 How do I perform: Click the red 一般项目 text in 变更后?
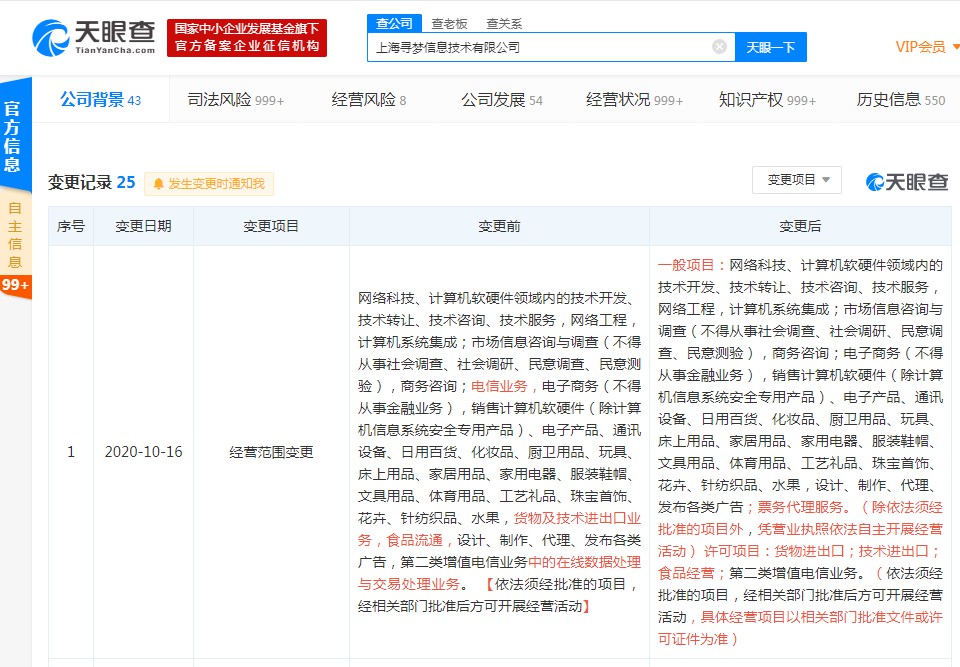click(686, 265)
